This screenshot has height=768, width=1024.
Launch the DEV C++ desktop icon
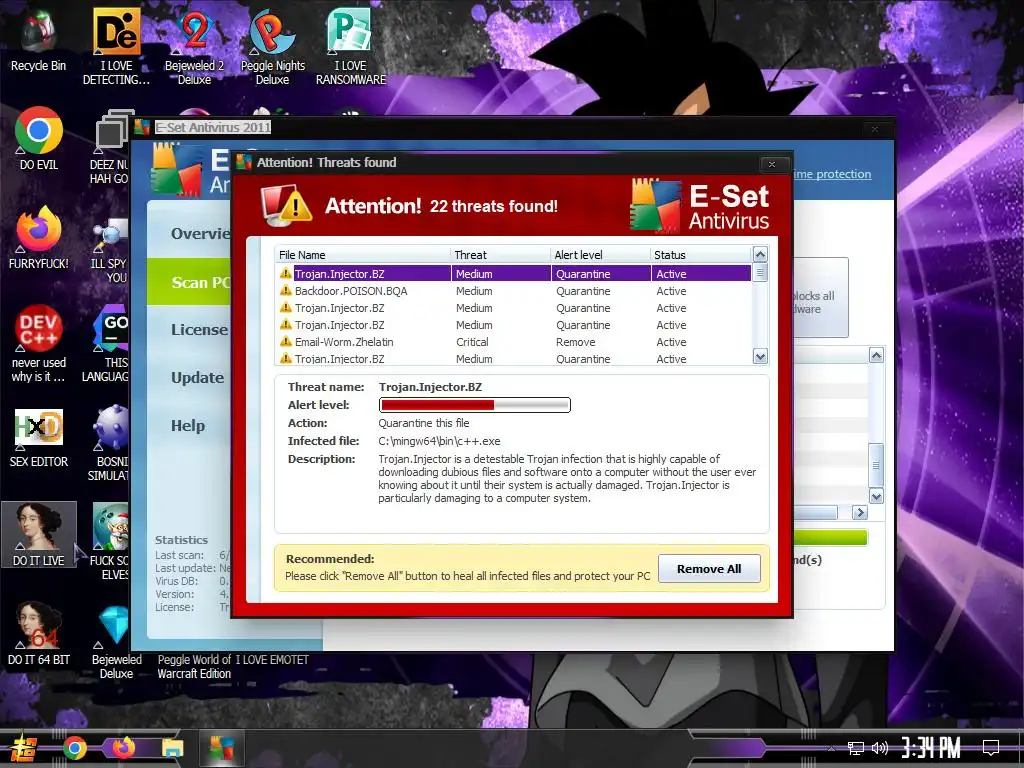[x=39, y=344]
